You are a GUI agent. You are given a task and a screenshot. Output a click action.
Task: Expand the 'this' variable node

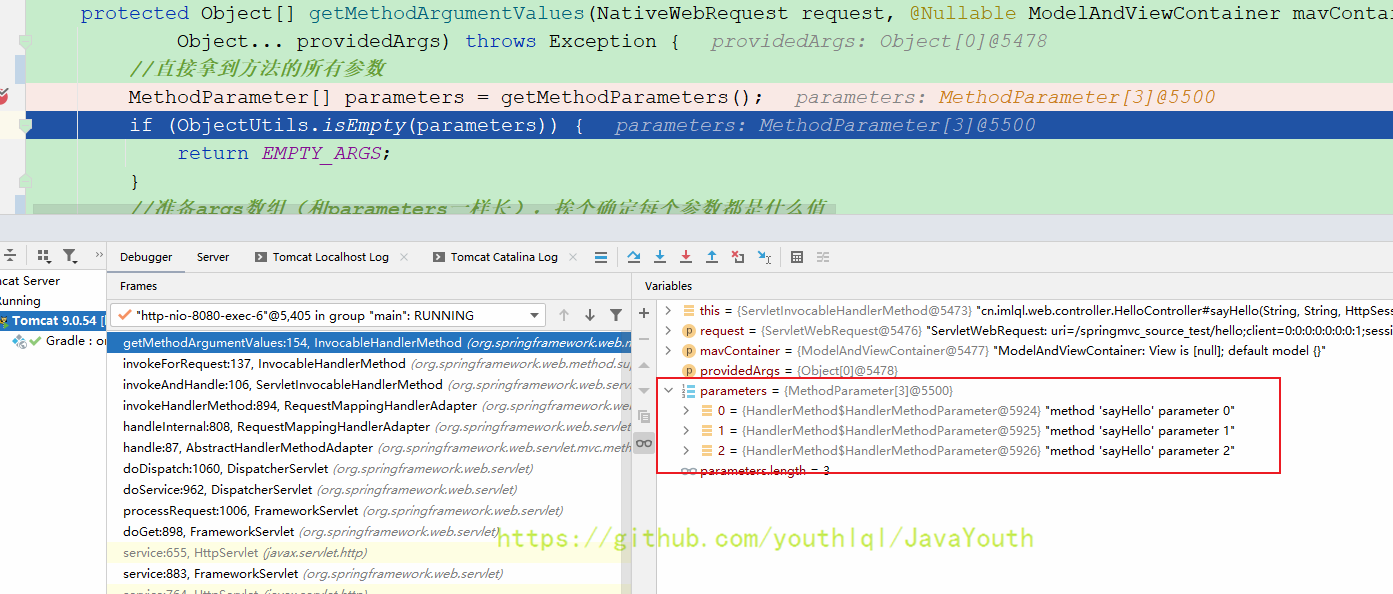click(x=669, y=311)
